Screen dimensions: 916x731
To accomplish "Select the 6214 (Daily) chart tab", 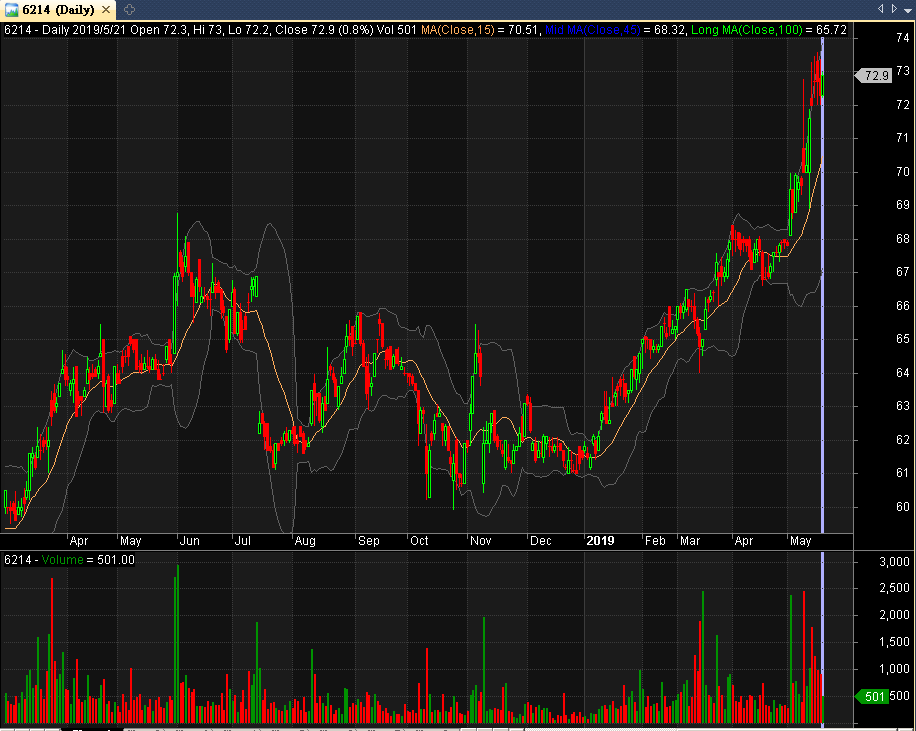I will [x=58, y=10].
